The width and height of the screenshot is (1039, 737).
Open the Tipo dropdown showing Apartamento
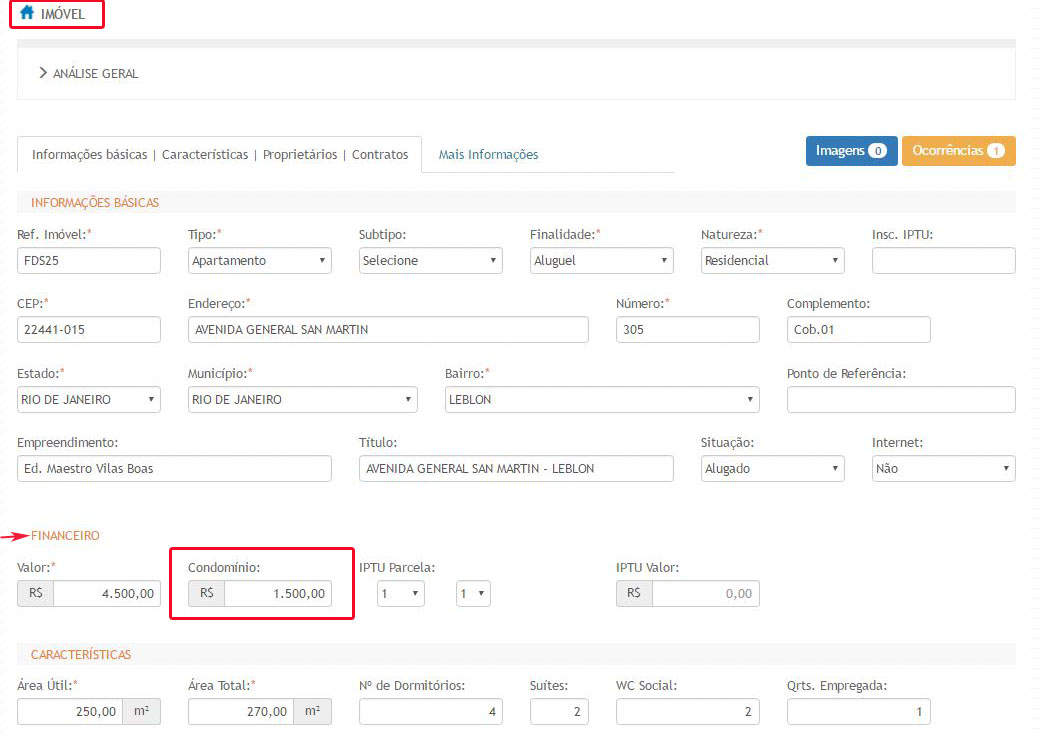click(x=259, y=260)
